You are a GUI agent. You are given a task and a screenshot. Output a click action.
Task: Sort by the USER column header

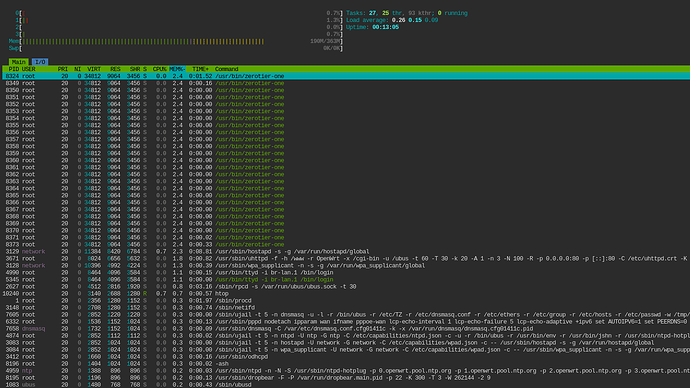(x=29, y=69)
